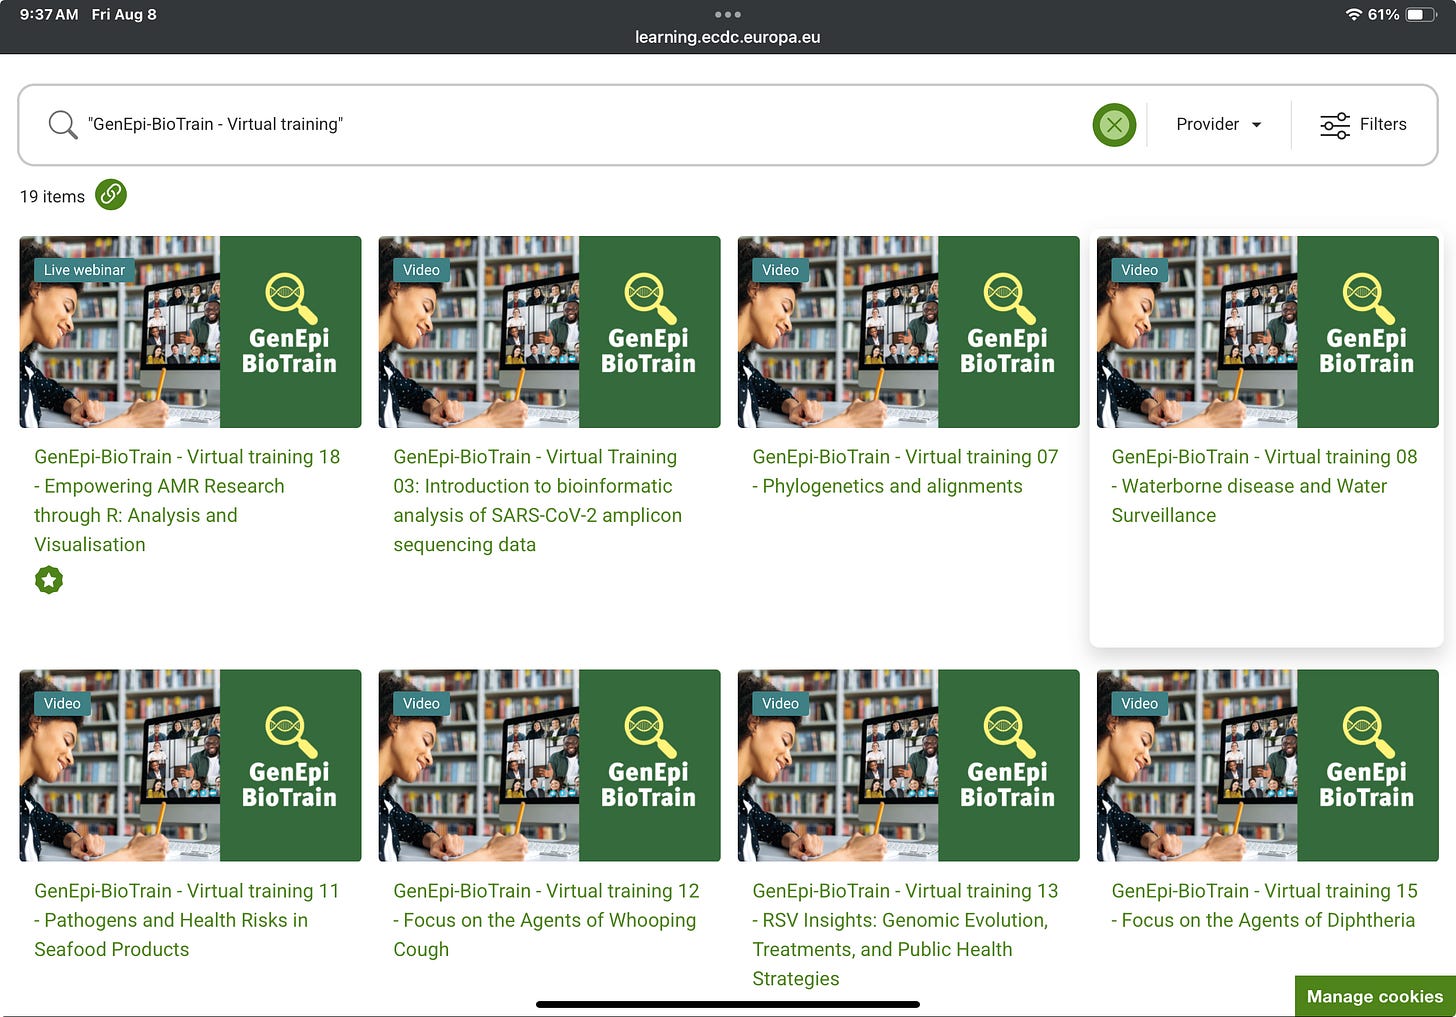Click the Video tag on training 11 card
Image resolution: width=1456 pixels, height=1017 pixels.
pos(62,703)
